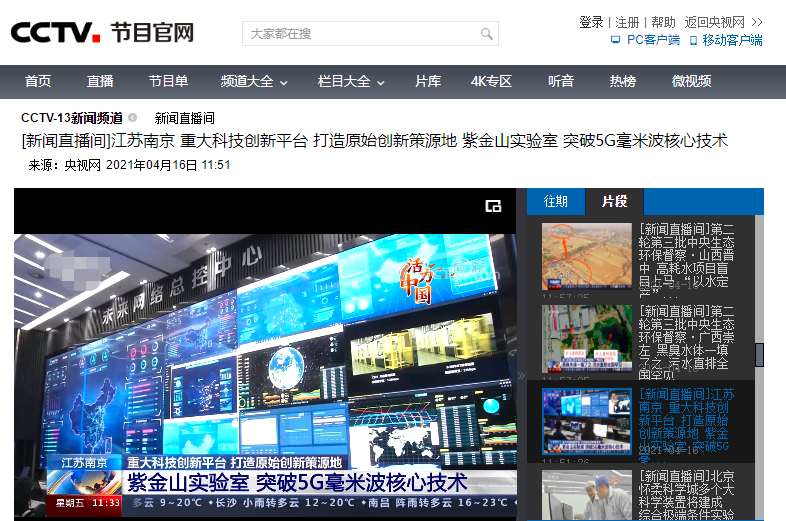This screenshot has width=786, height=521.
Task: Open the 北京怀柔科学城 video thumbnail
Action: click(586, 495)
